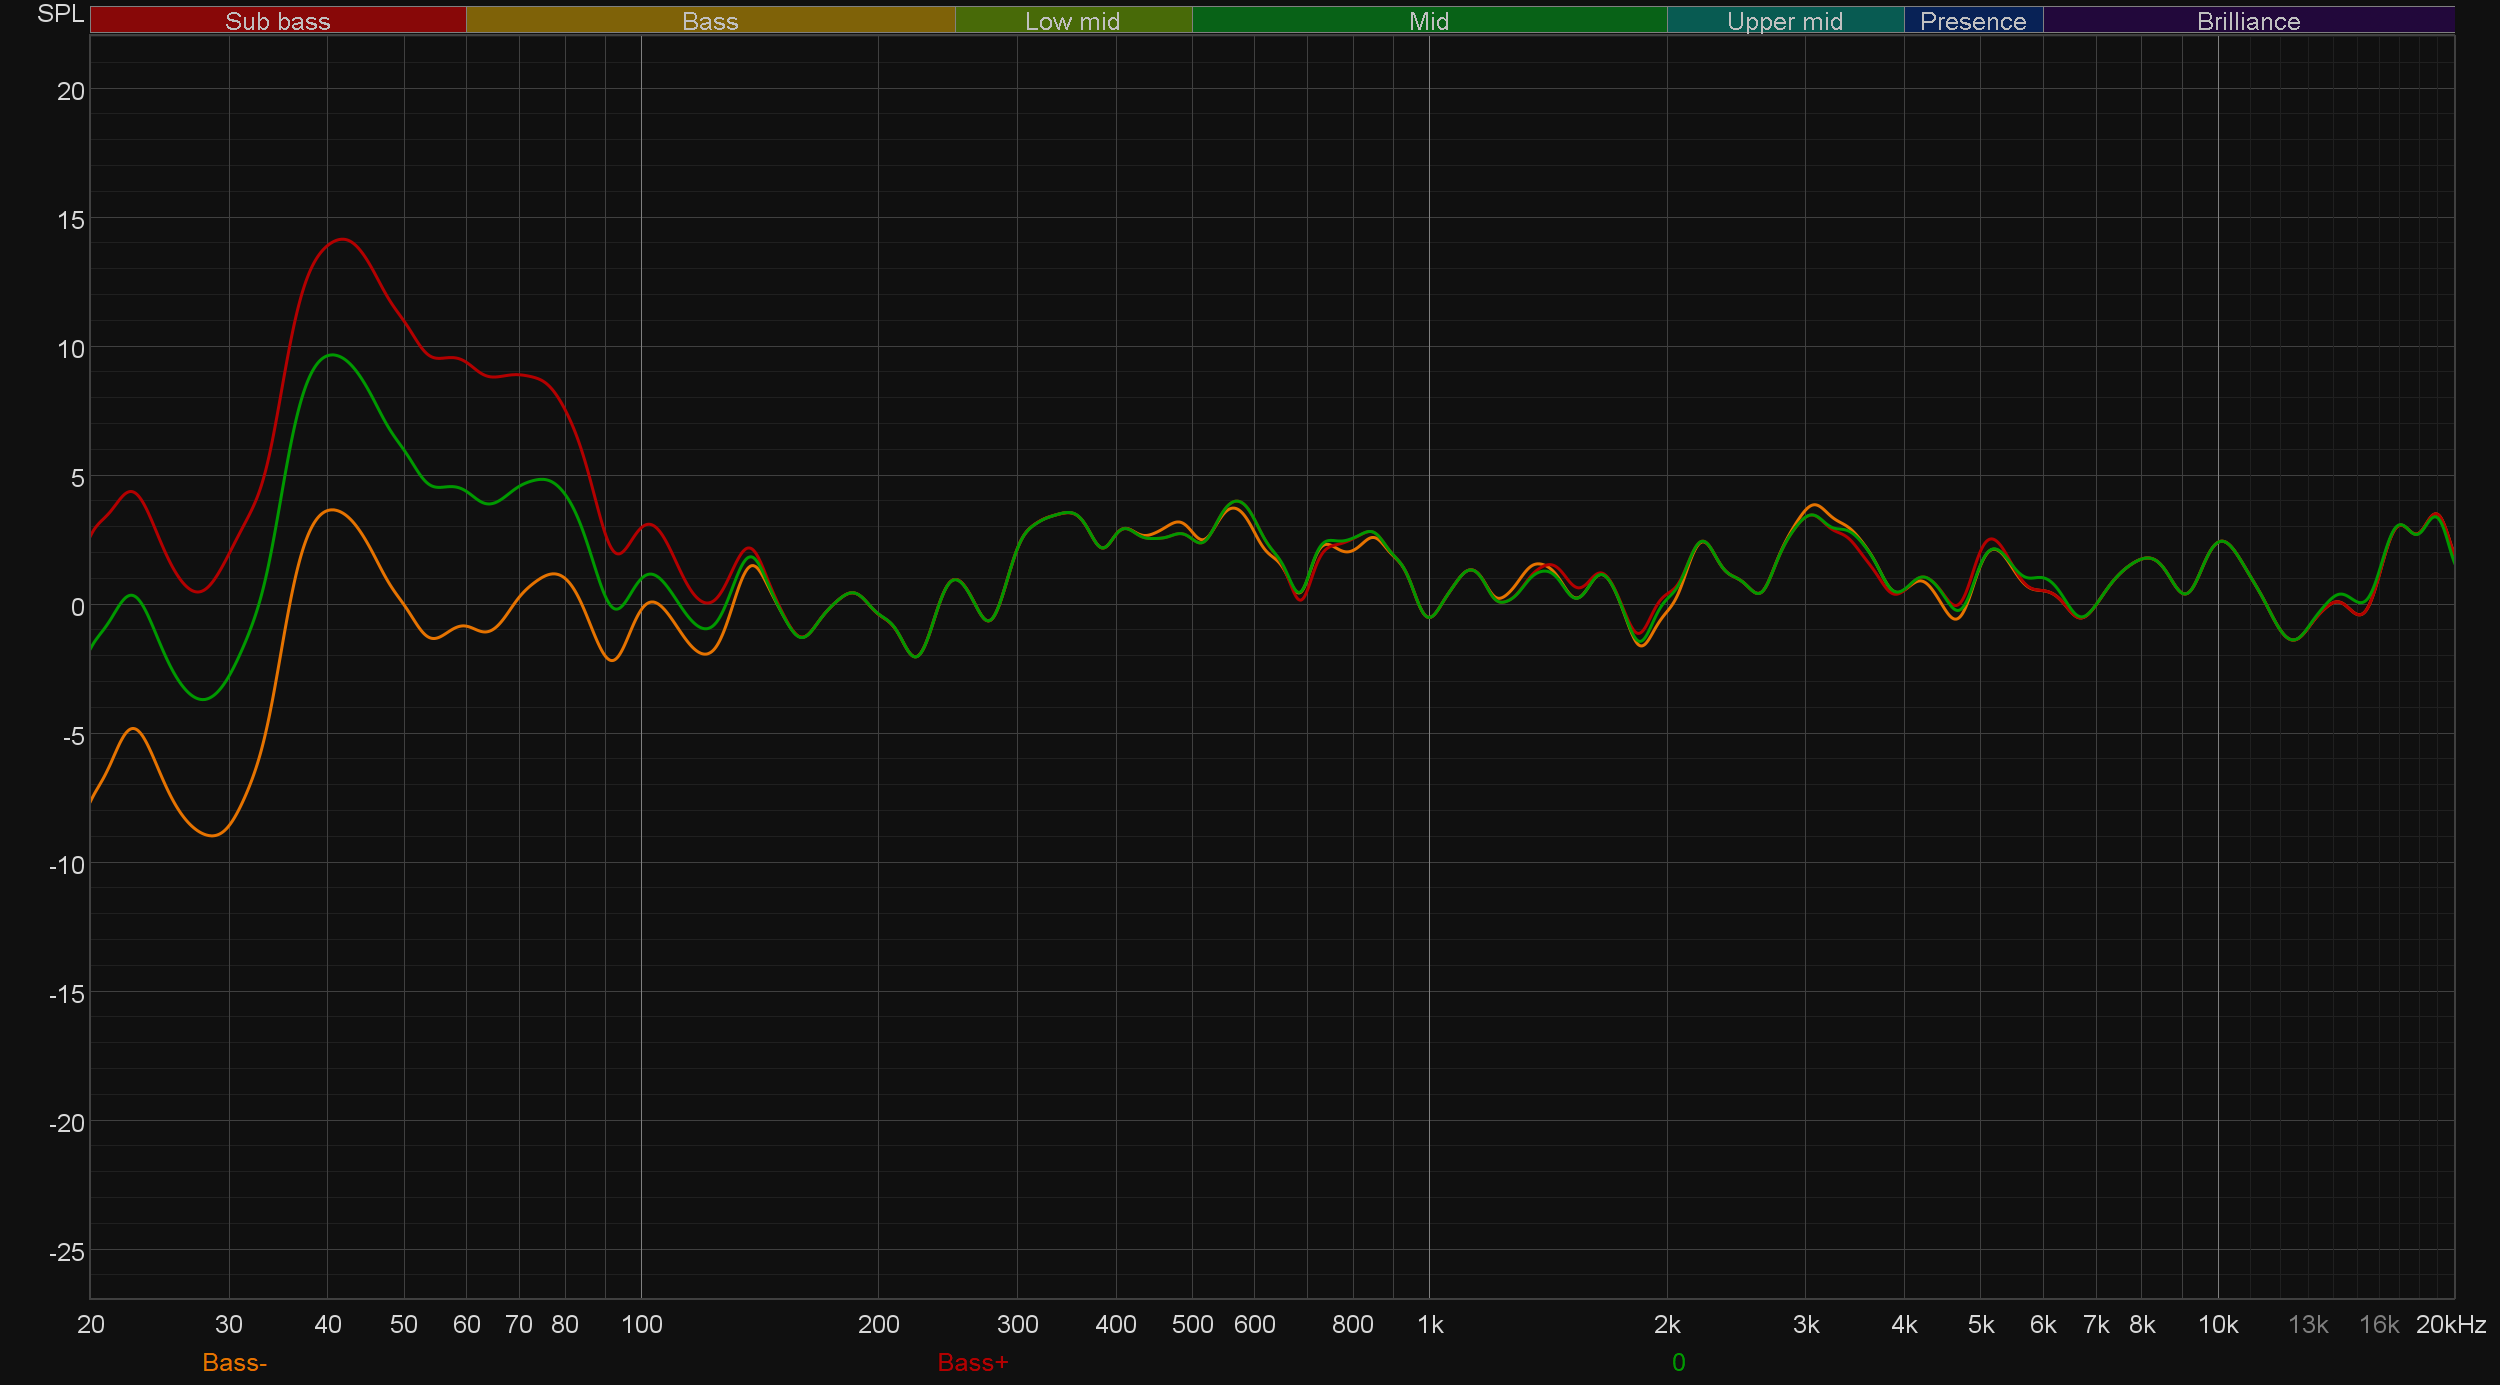The height and width of the screenshot is (1385, 2500).
Task: Click the green curve's 40 Hz peak
Action: [x=331, y=355]
